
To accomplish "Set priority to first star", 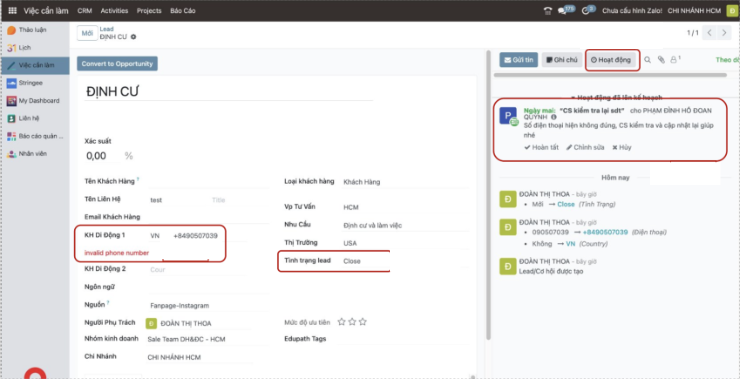I will click(x=342, y=322).
